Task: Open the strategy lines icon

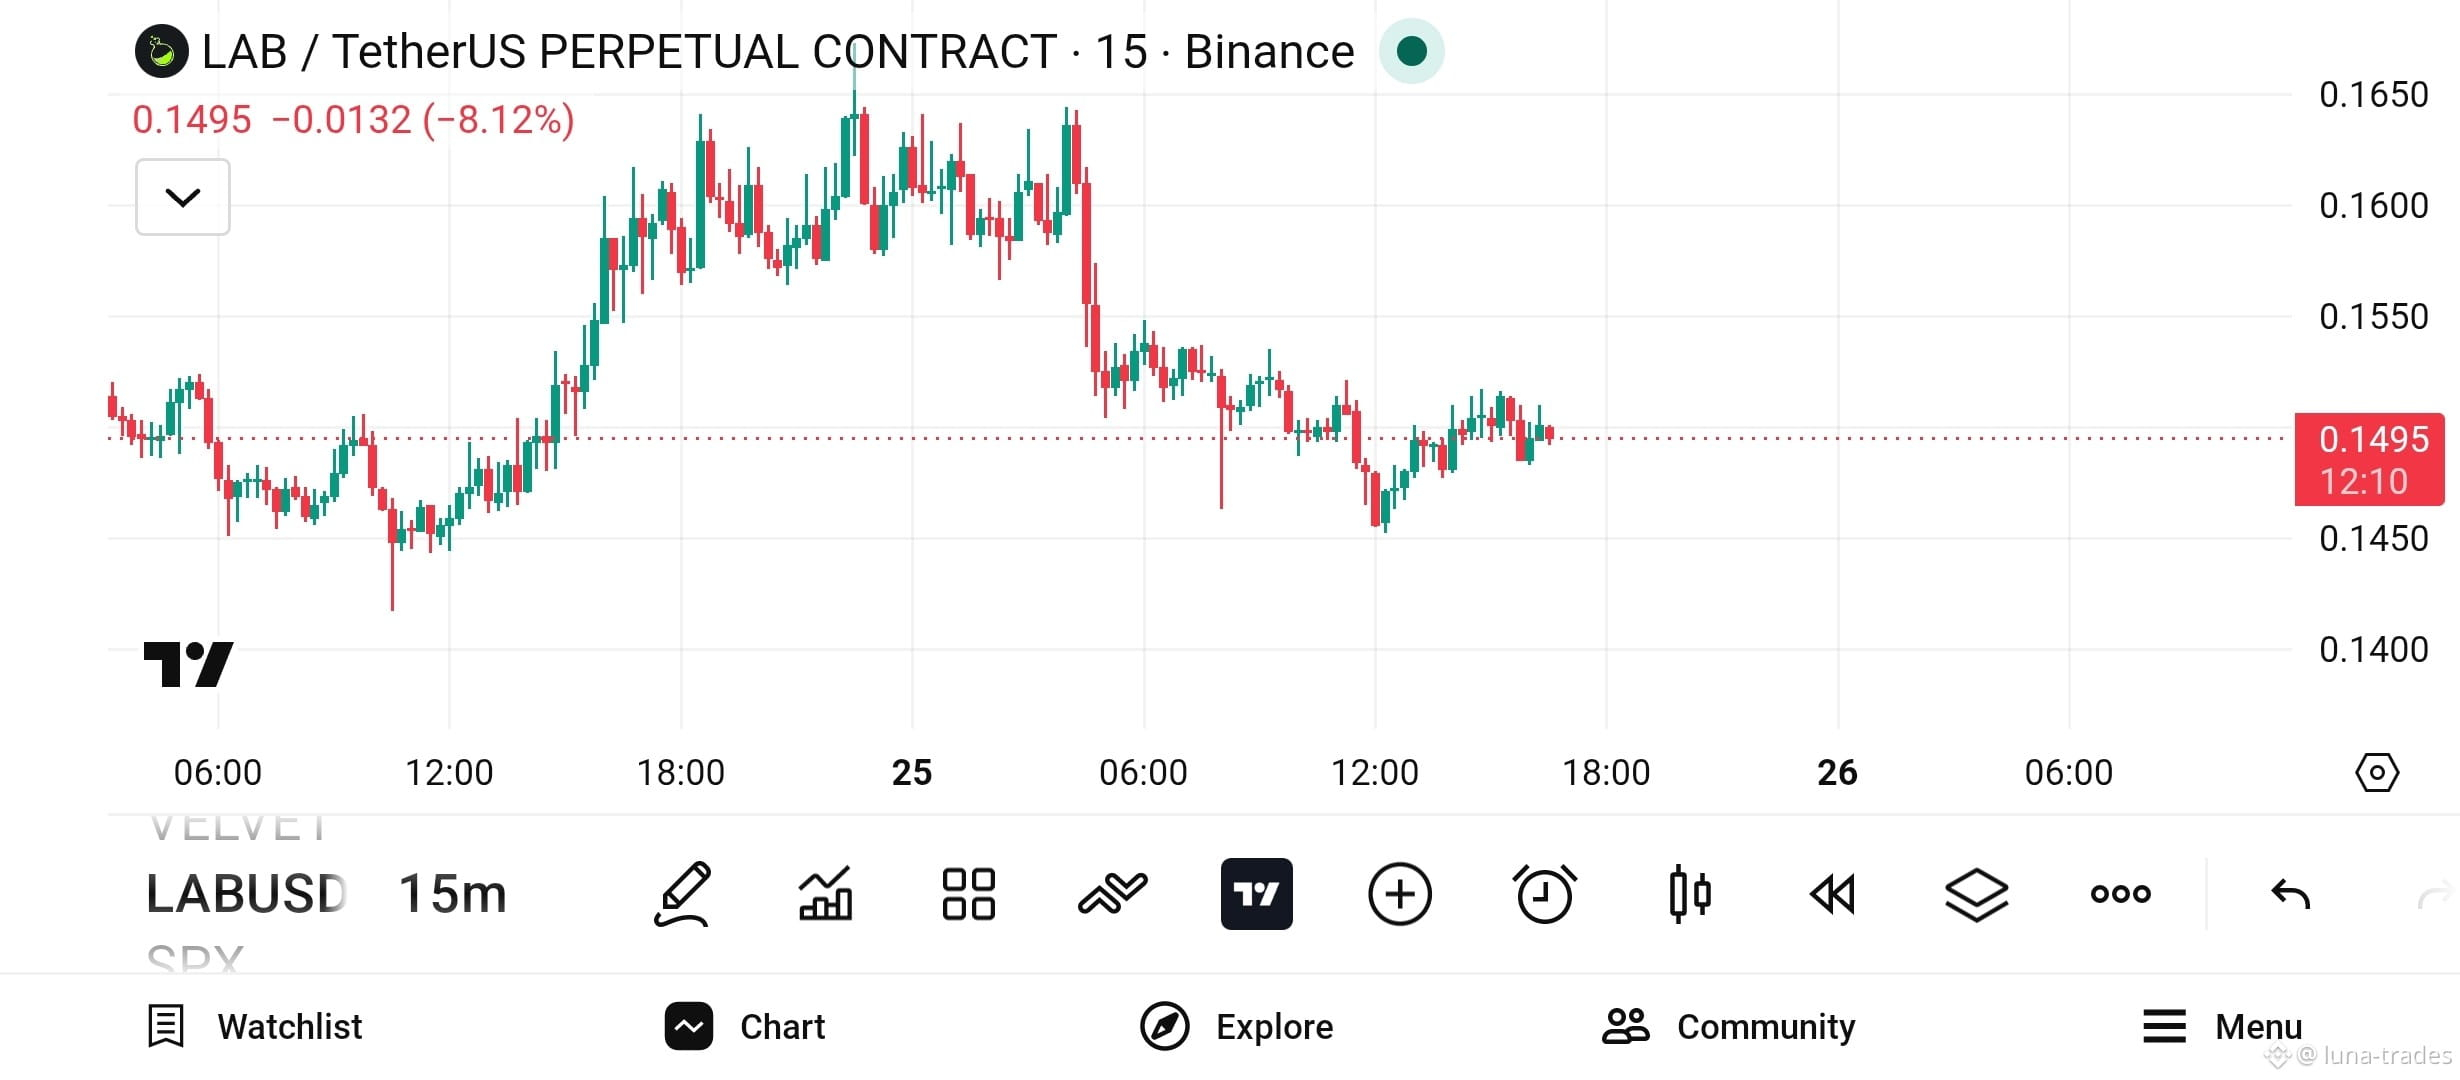Action: click(1112, 894)
